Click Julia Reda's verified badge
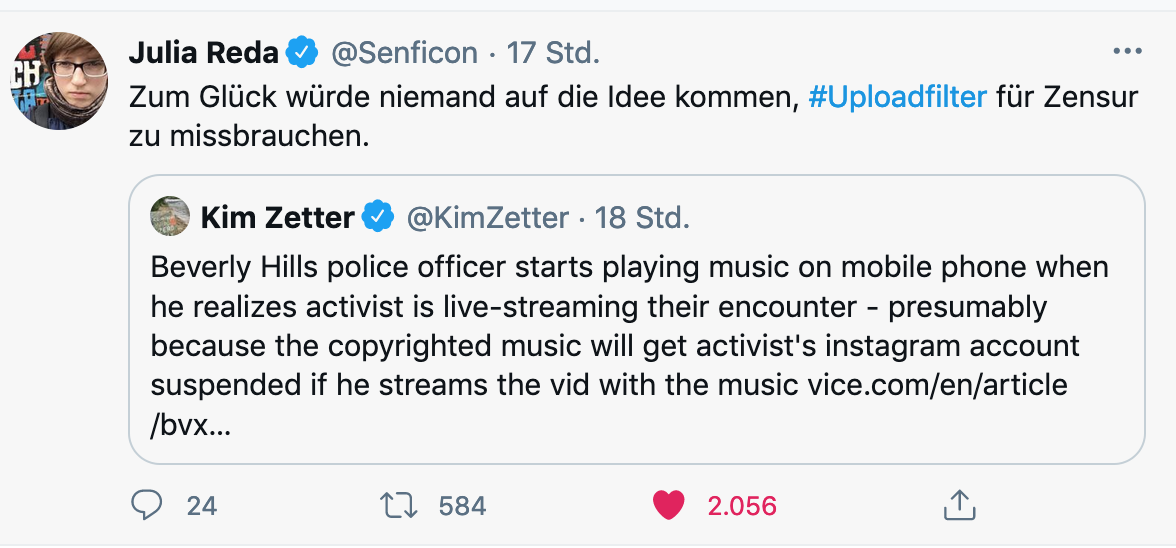1176x548 pixels. tap(303, 53)
